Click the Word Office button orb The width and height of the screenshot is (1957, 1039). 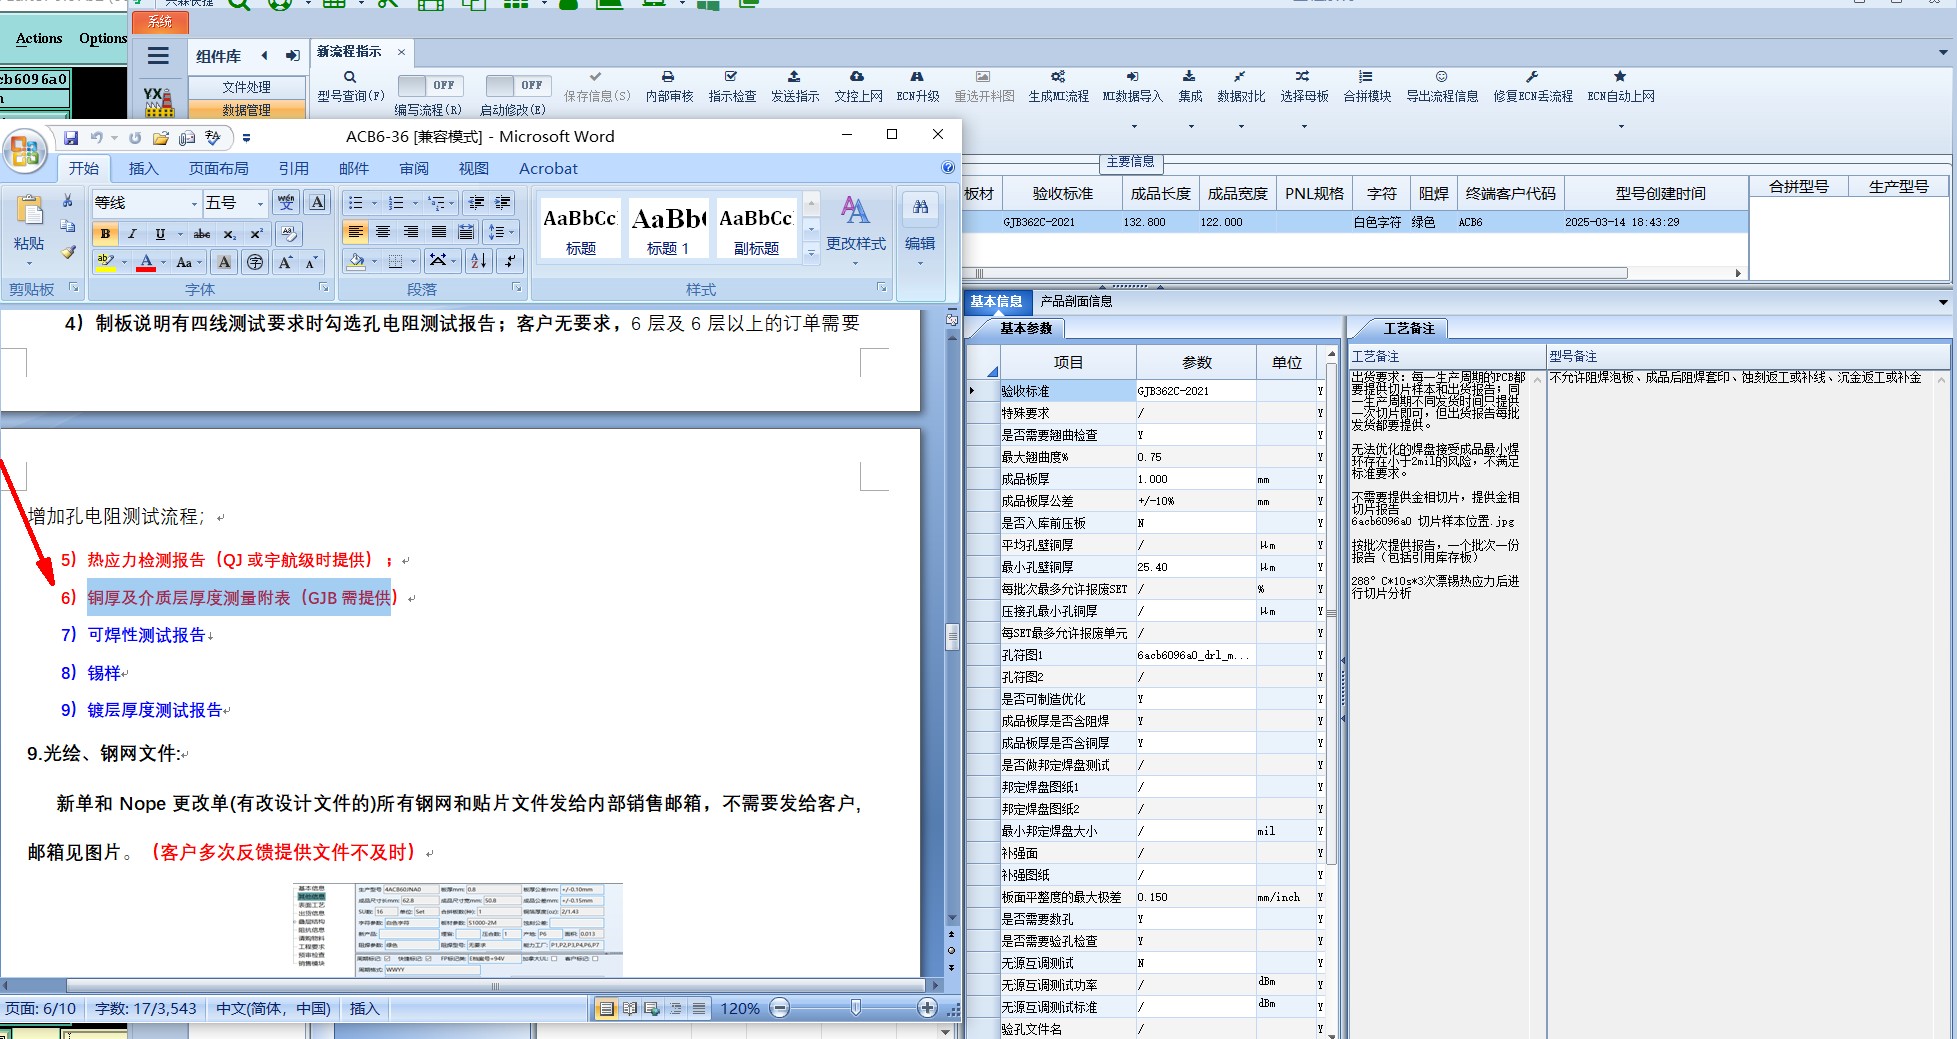[25, 152]
